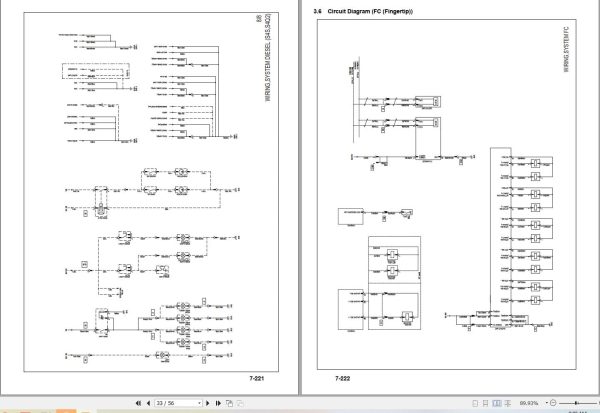
Task: Click page number 7-221 label
Action: tap(257, 378)
